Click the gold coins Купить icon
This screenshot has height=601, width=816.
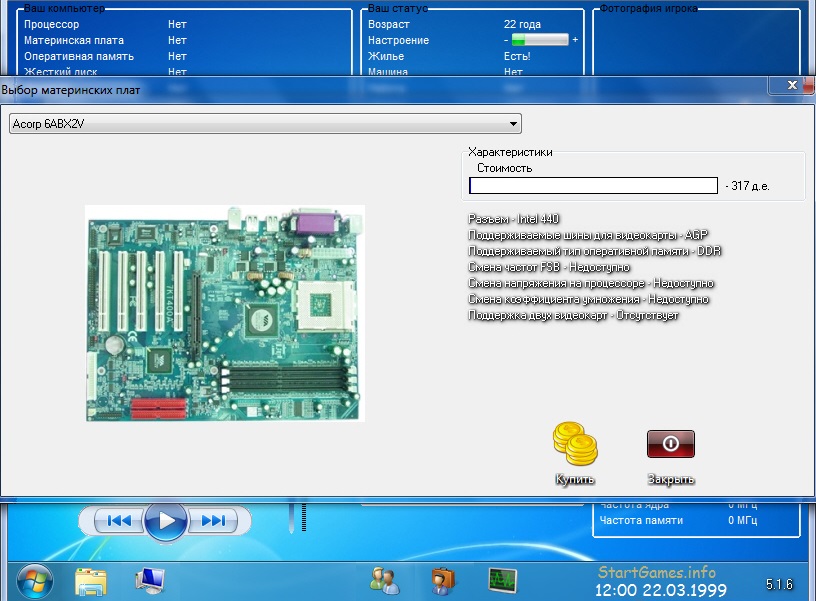coord(574,444)
